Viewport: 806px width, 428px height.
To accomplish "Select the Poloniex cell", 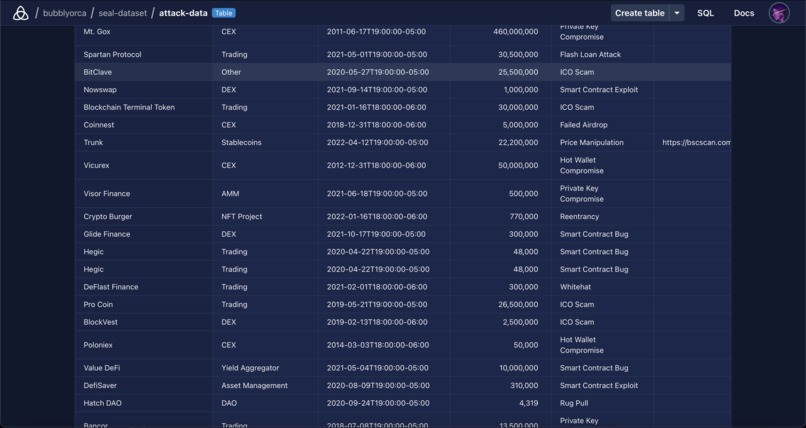I will tap(144, 345).
